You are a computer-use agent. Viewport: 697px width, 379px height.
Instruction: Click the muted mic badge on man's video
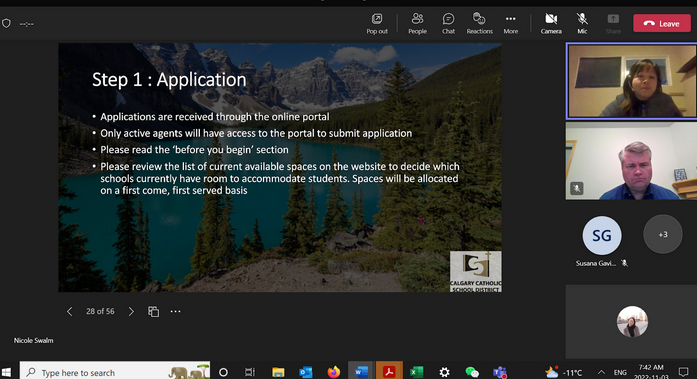(x=577, y=188)
